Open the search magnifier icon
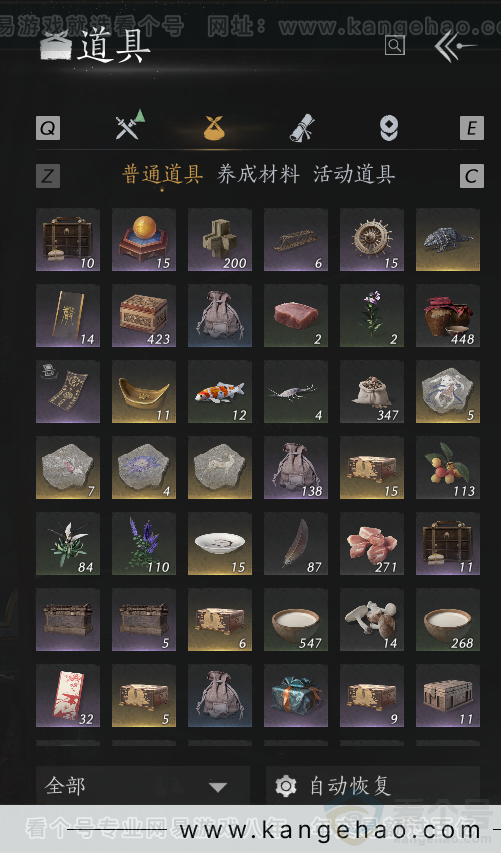Image resolution: width=501 pixels, height=854 pixels. point(395,45)
